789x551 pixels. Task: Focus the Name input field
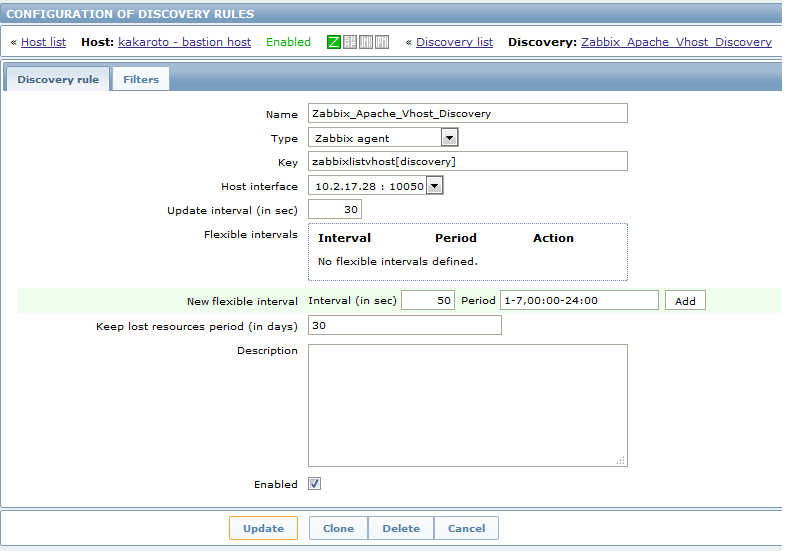click(x=468, y=113)
